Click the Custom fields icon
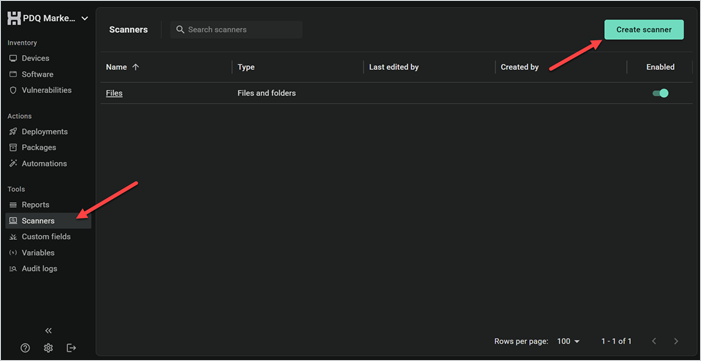The width and height of the screenshot is (701, 361). pos(13,237)
